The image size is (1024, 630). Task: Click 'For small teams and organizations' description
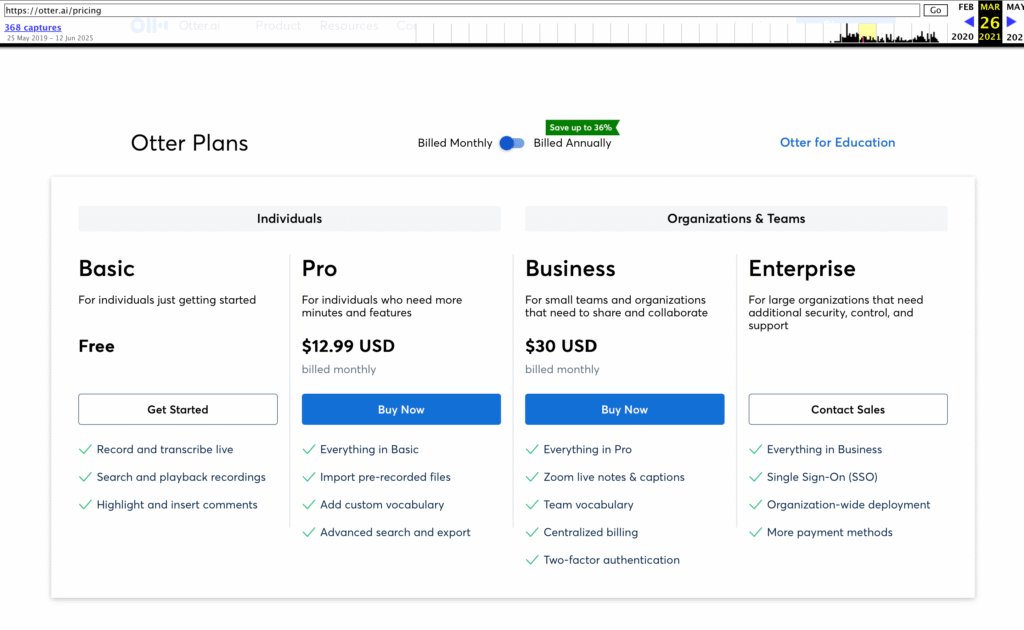616,306
